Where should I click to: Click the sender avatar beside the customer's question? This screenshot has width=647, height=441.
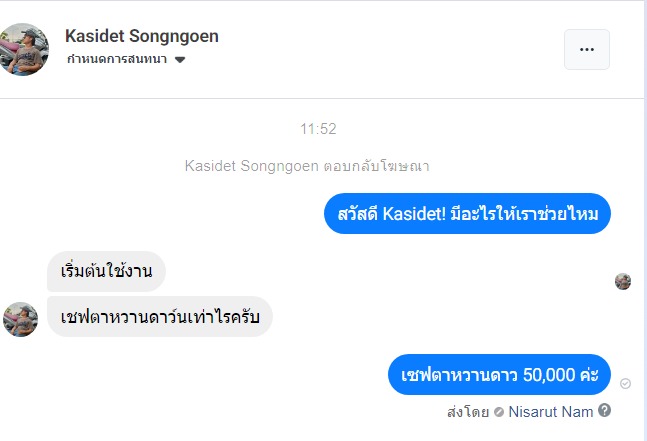coord(21,319)
